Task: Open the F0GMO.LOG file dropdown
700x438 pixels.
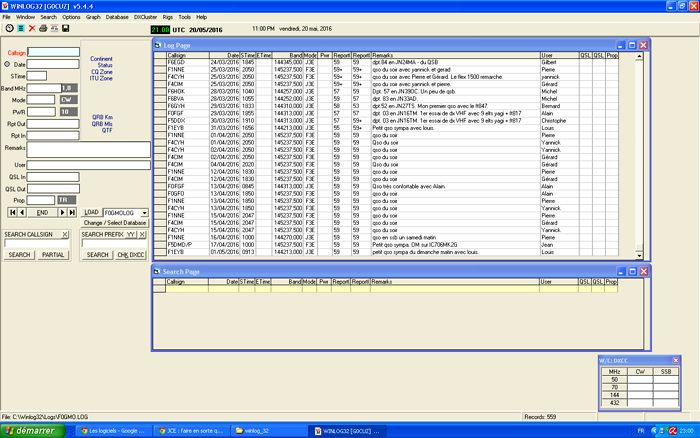Action: (144, 213)
